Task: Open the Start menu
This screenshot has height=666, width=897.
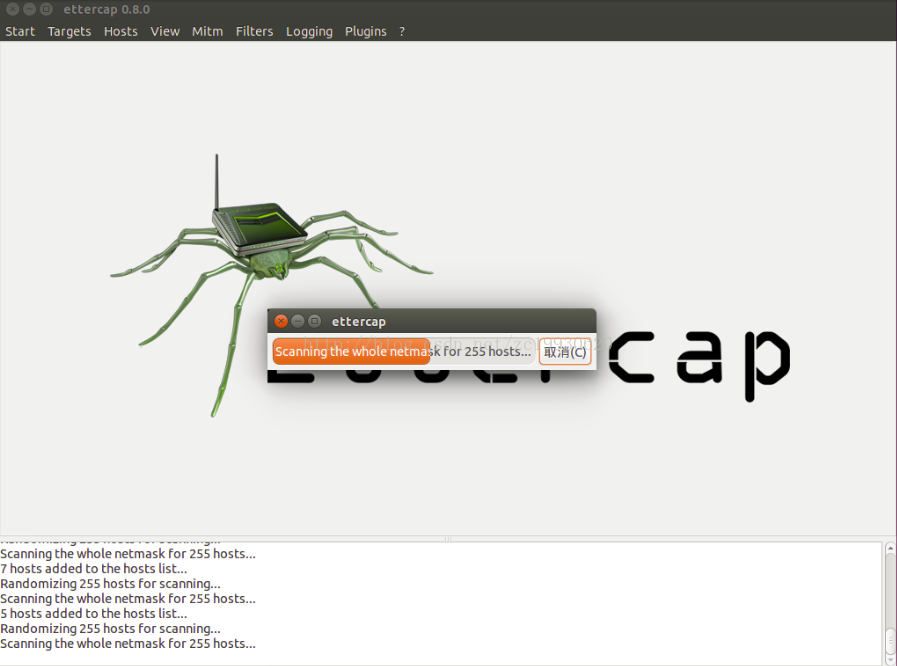Action: pos(20,31)
